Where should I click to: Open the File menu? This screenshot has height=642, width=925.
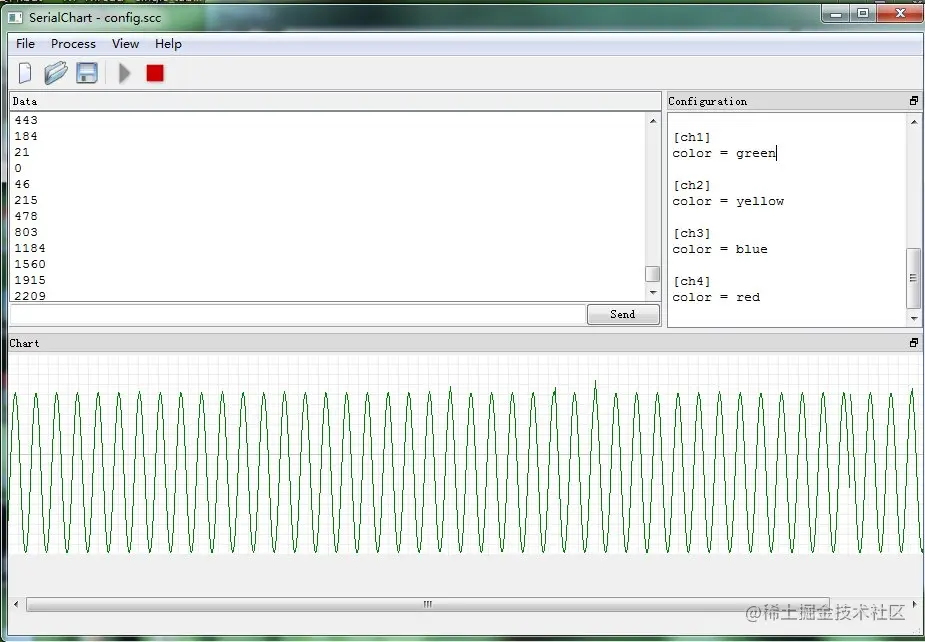(x=25, y=44)
